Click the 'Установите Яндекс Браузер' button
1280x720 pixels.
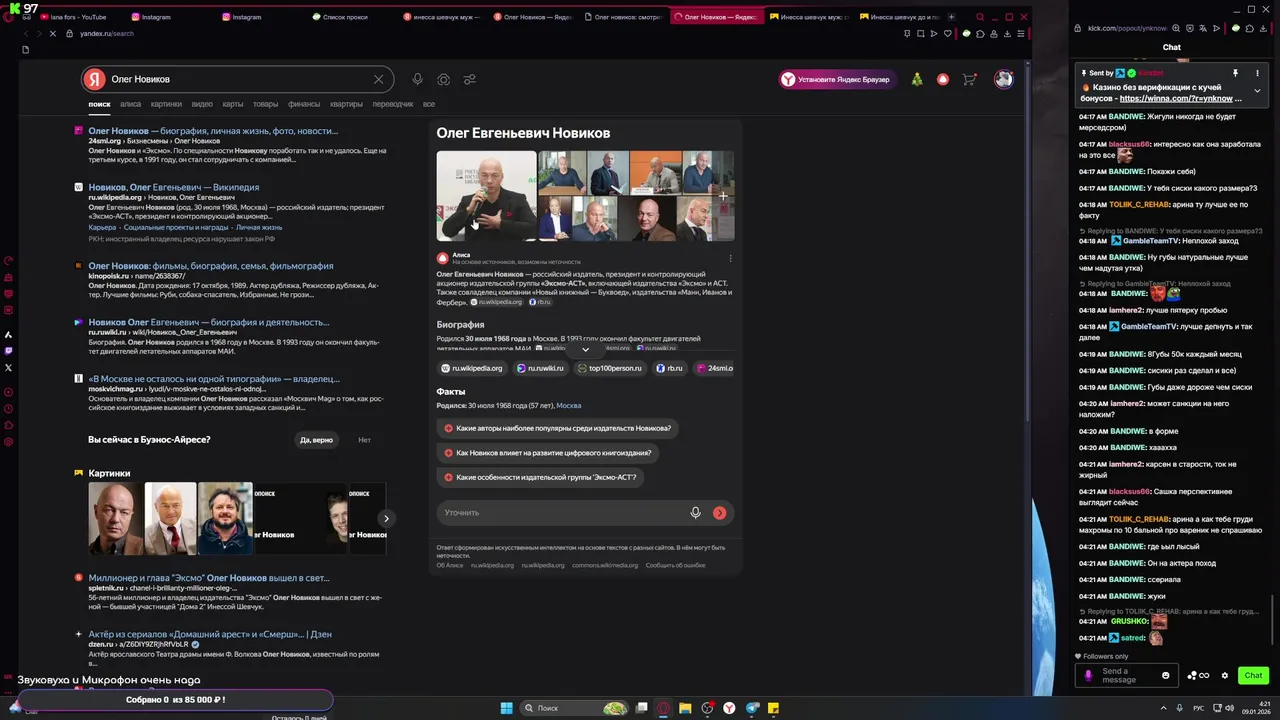[x=836, y=79]
